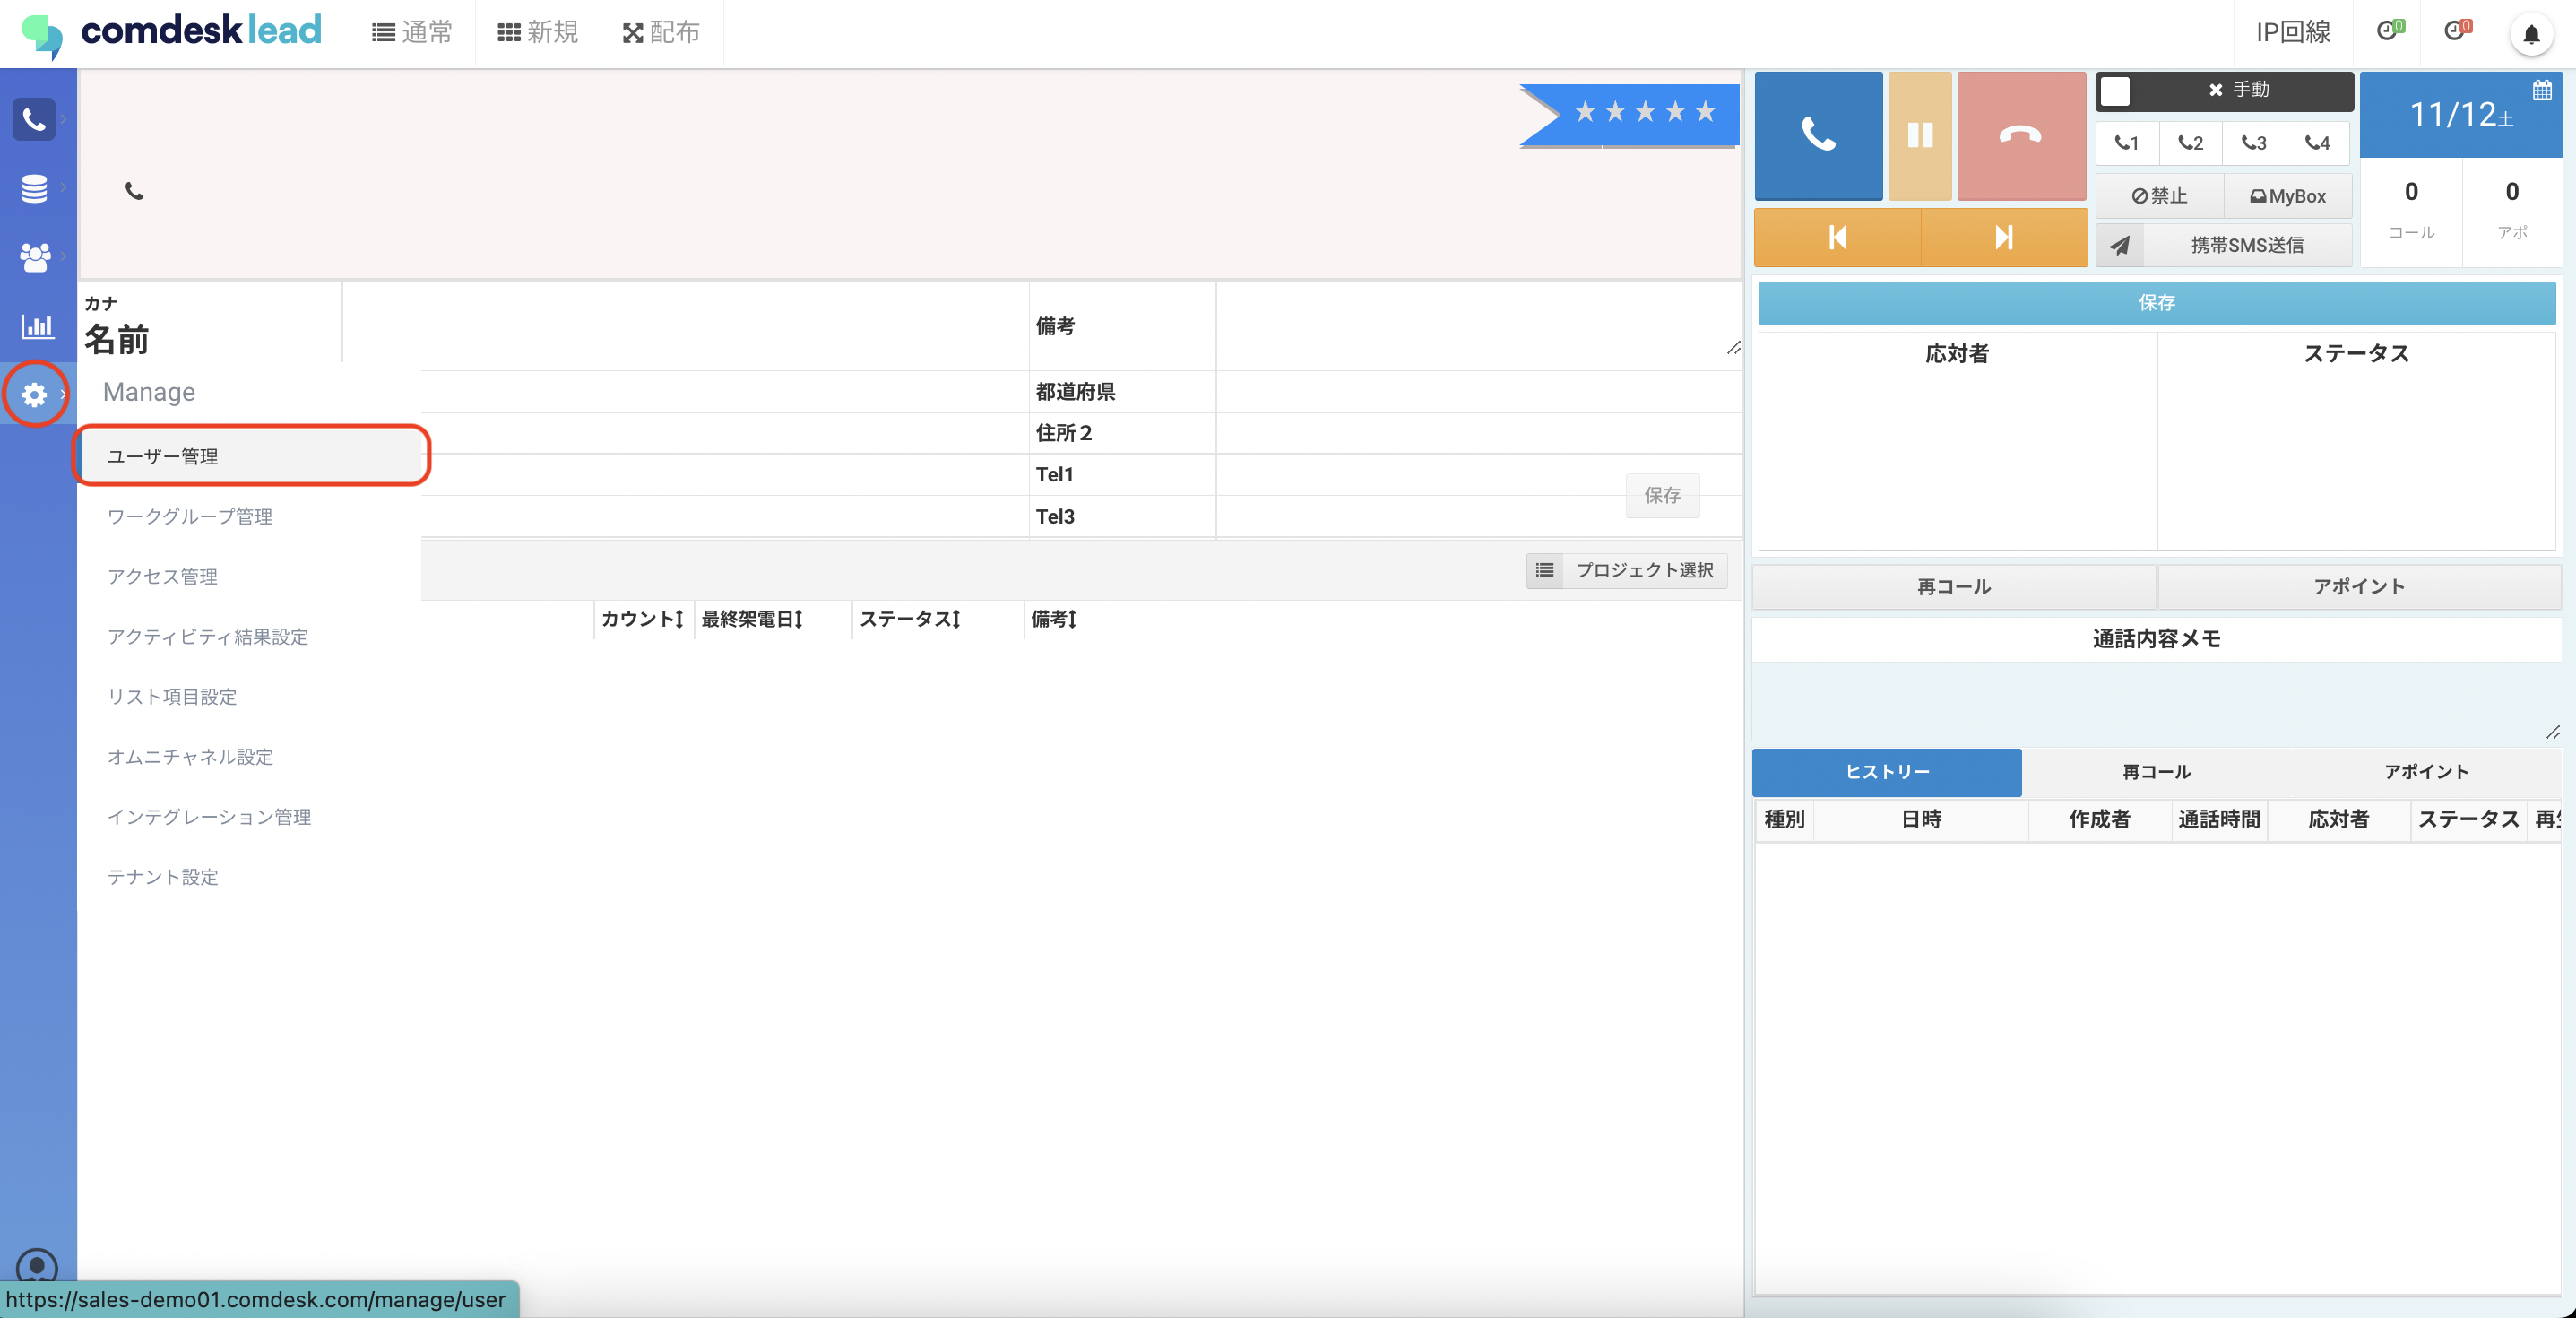Open the notification bell icon
Image resolution: width=2576 pixels, height=1318 pixels.
[2530, 34]
